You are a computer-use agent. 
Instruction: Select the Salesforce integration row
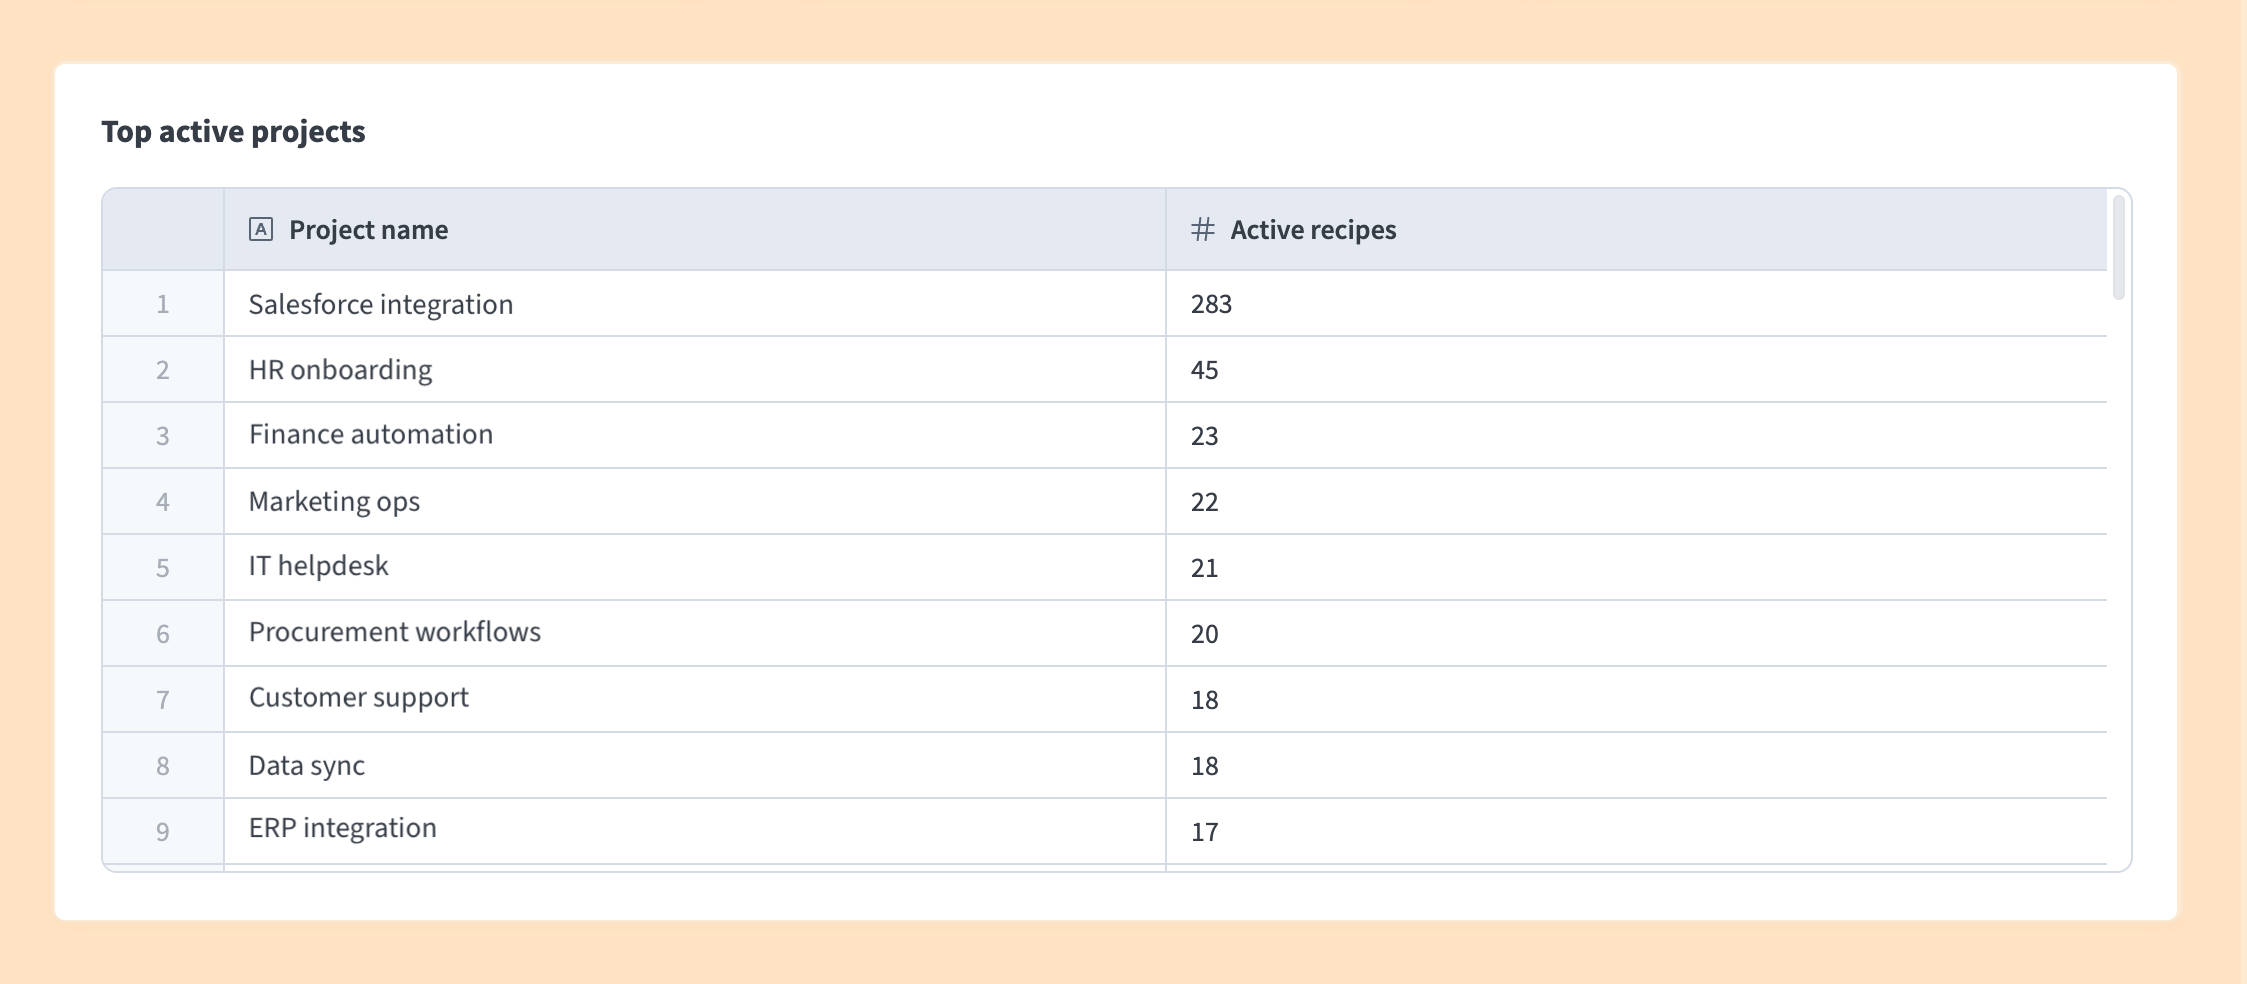(380, 304)
